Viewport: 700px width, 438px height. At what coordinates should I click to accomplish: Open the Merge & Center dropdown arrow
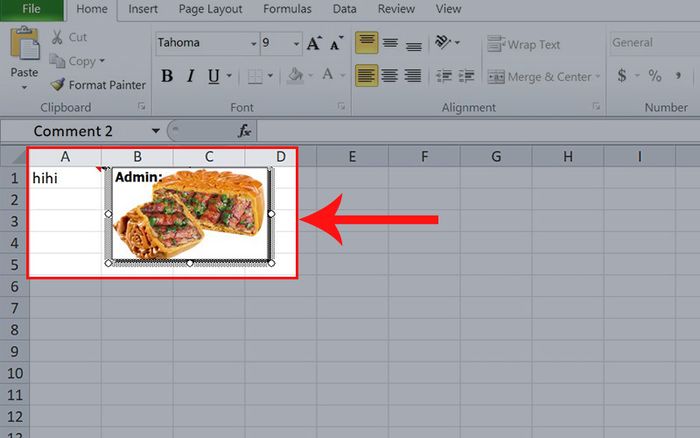pos(597,76)
